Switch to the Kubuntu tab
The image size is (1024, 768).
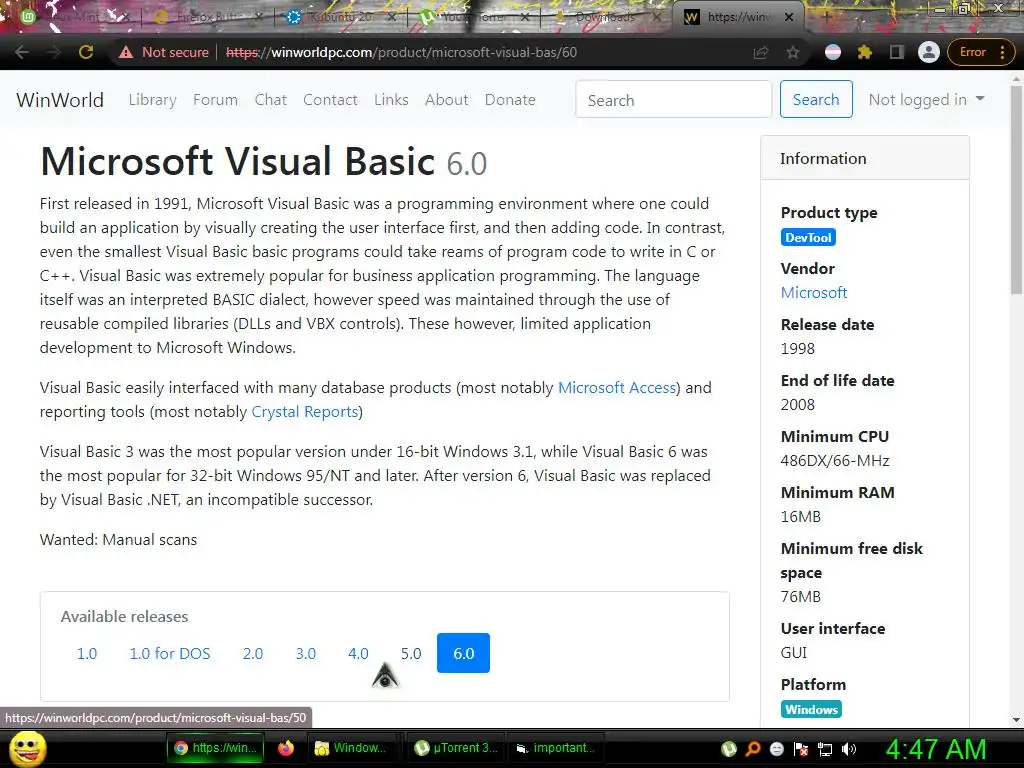[x=340, y=17]
